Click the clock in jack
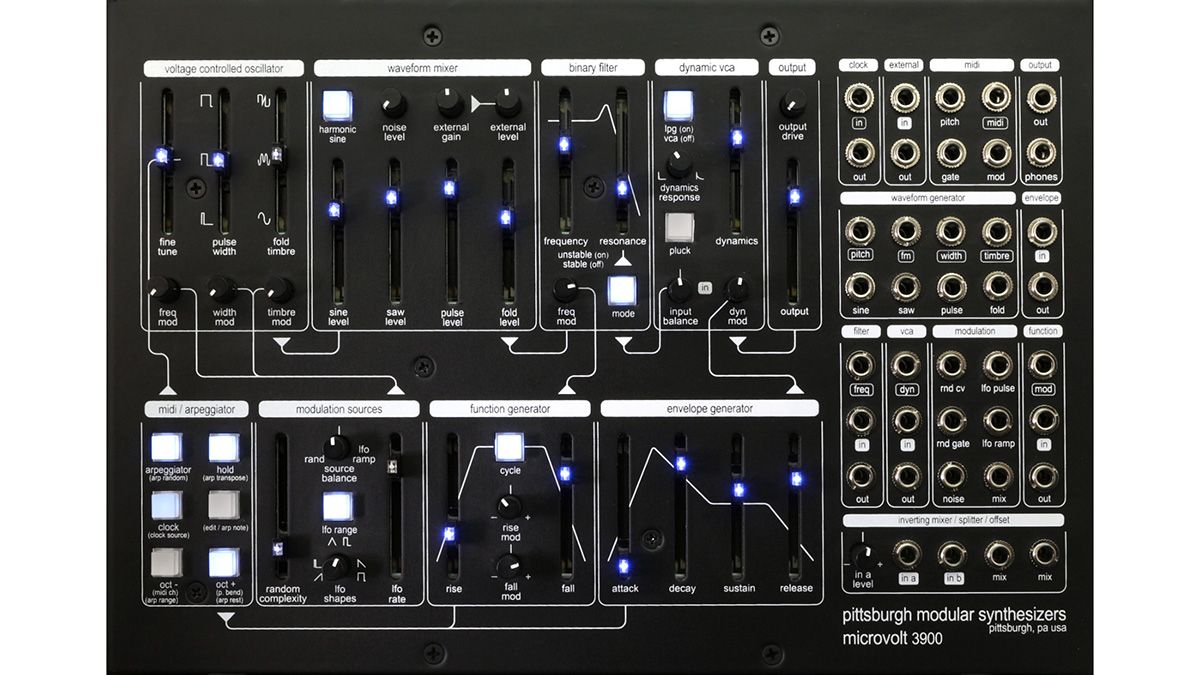This screenshot has height=675, width=1200. tap(859, 97)
